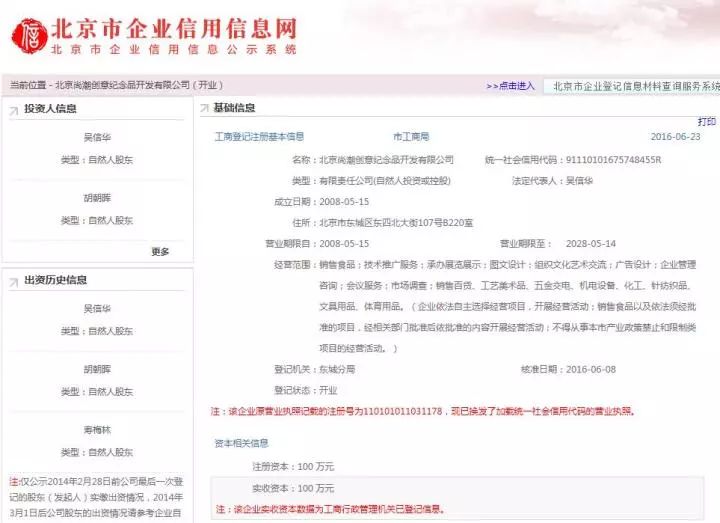Click the 投资人信息 panel heading

pyautogui.click(x=51, y=109)
